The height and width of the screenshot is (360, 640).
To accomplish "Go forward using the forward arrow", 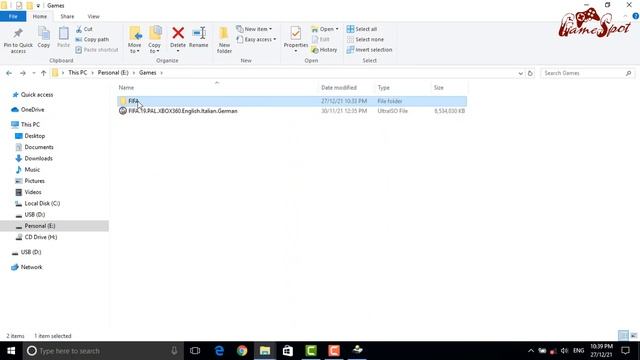I will pyautogui.click(x=23, y=73).
